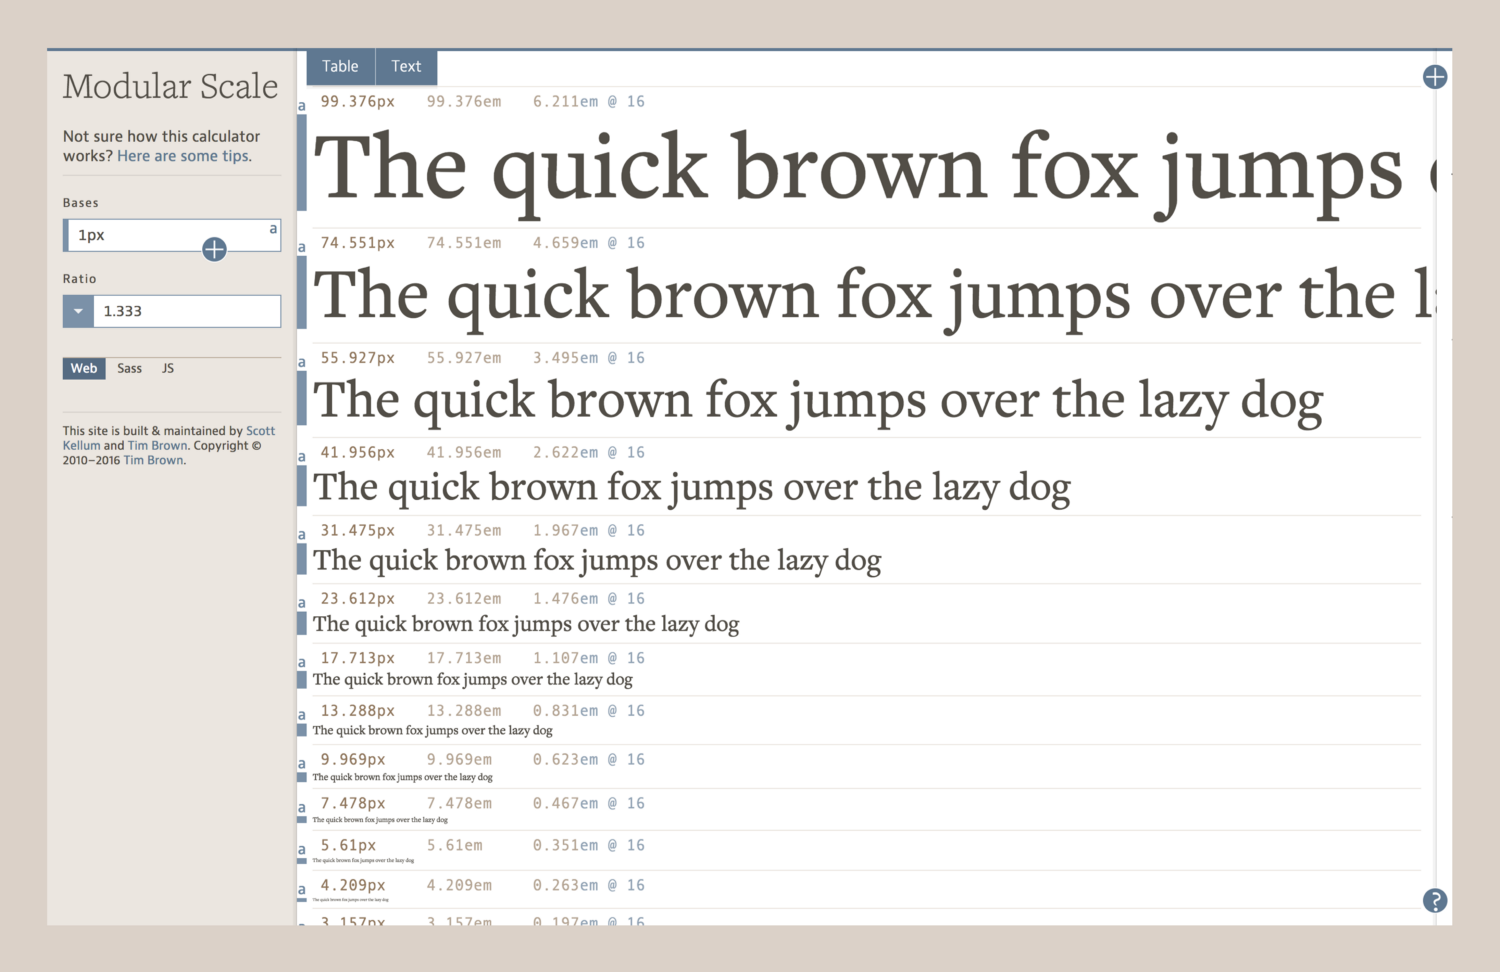Click the 0.831em @ 16 value
Screen dimensions: 1500x972
pyautogui.click(x=589, y=711)
